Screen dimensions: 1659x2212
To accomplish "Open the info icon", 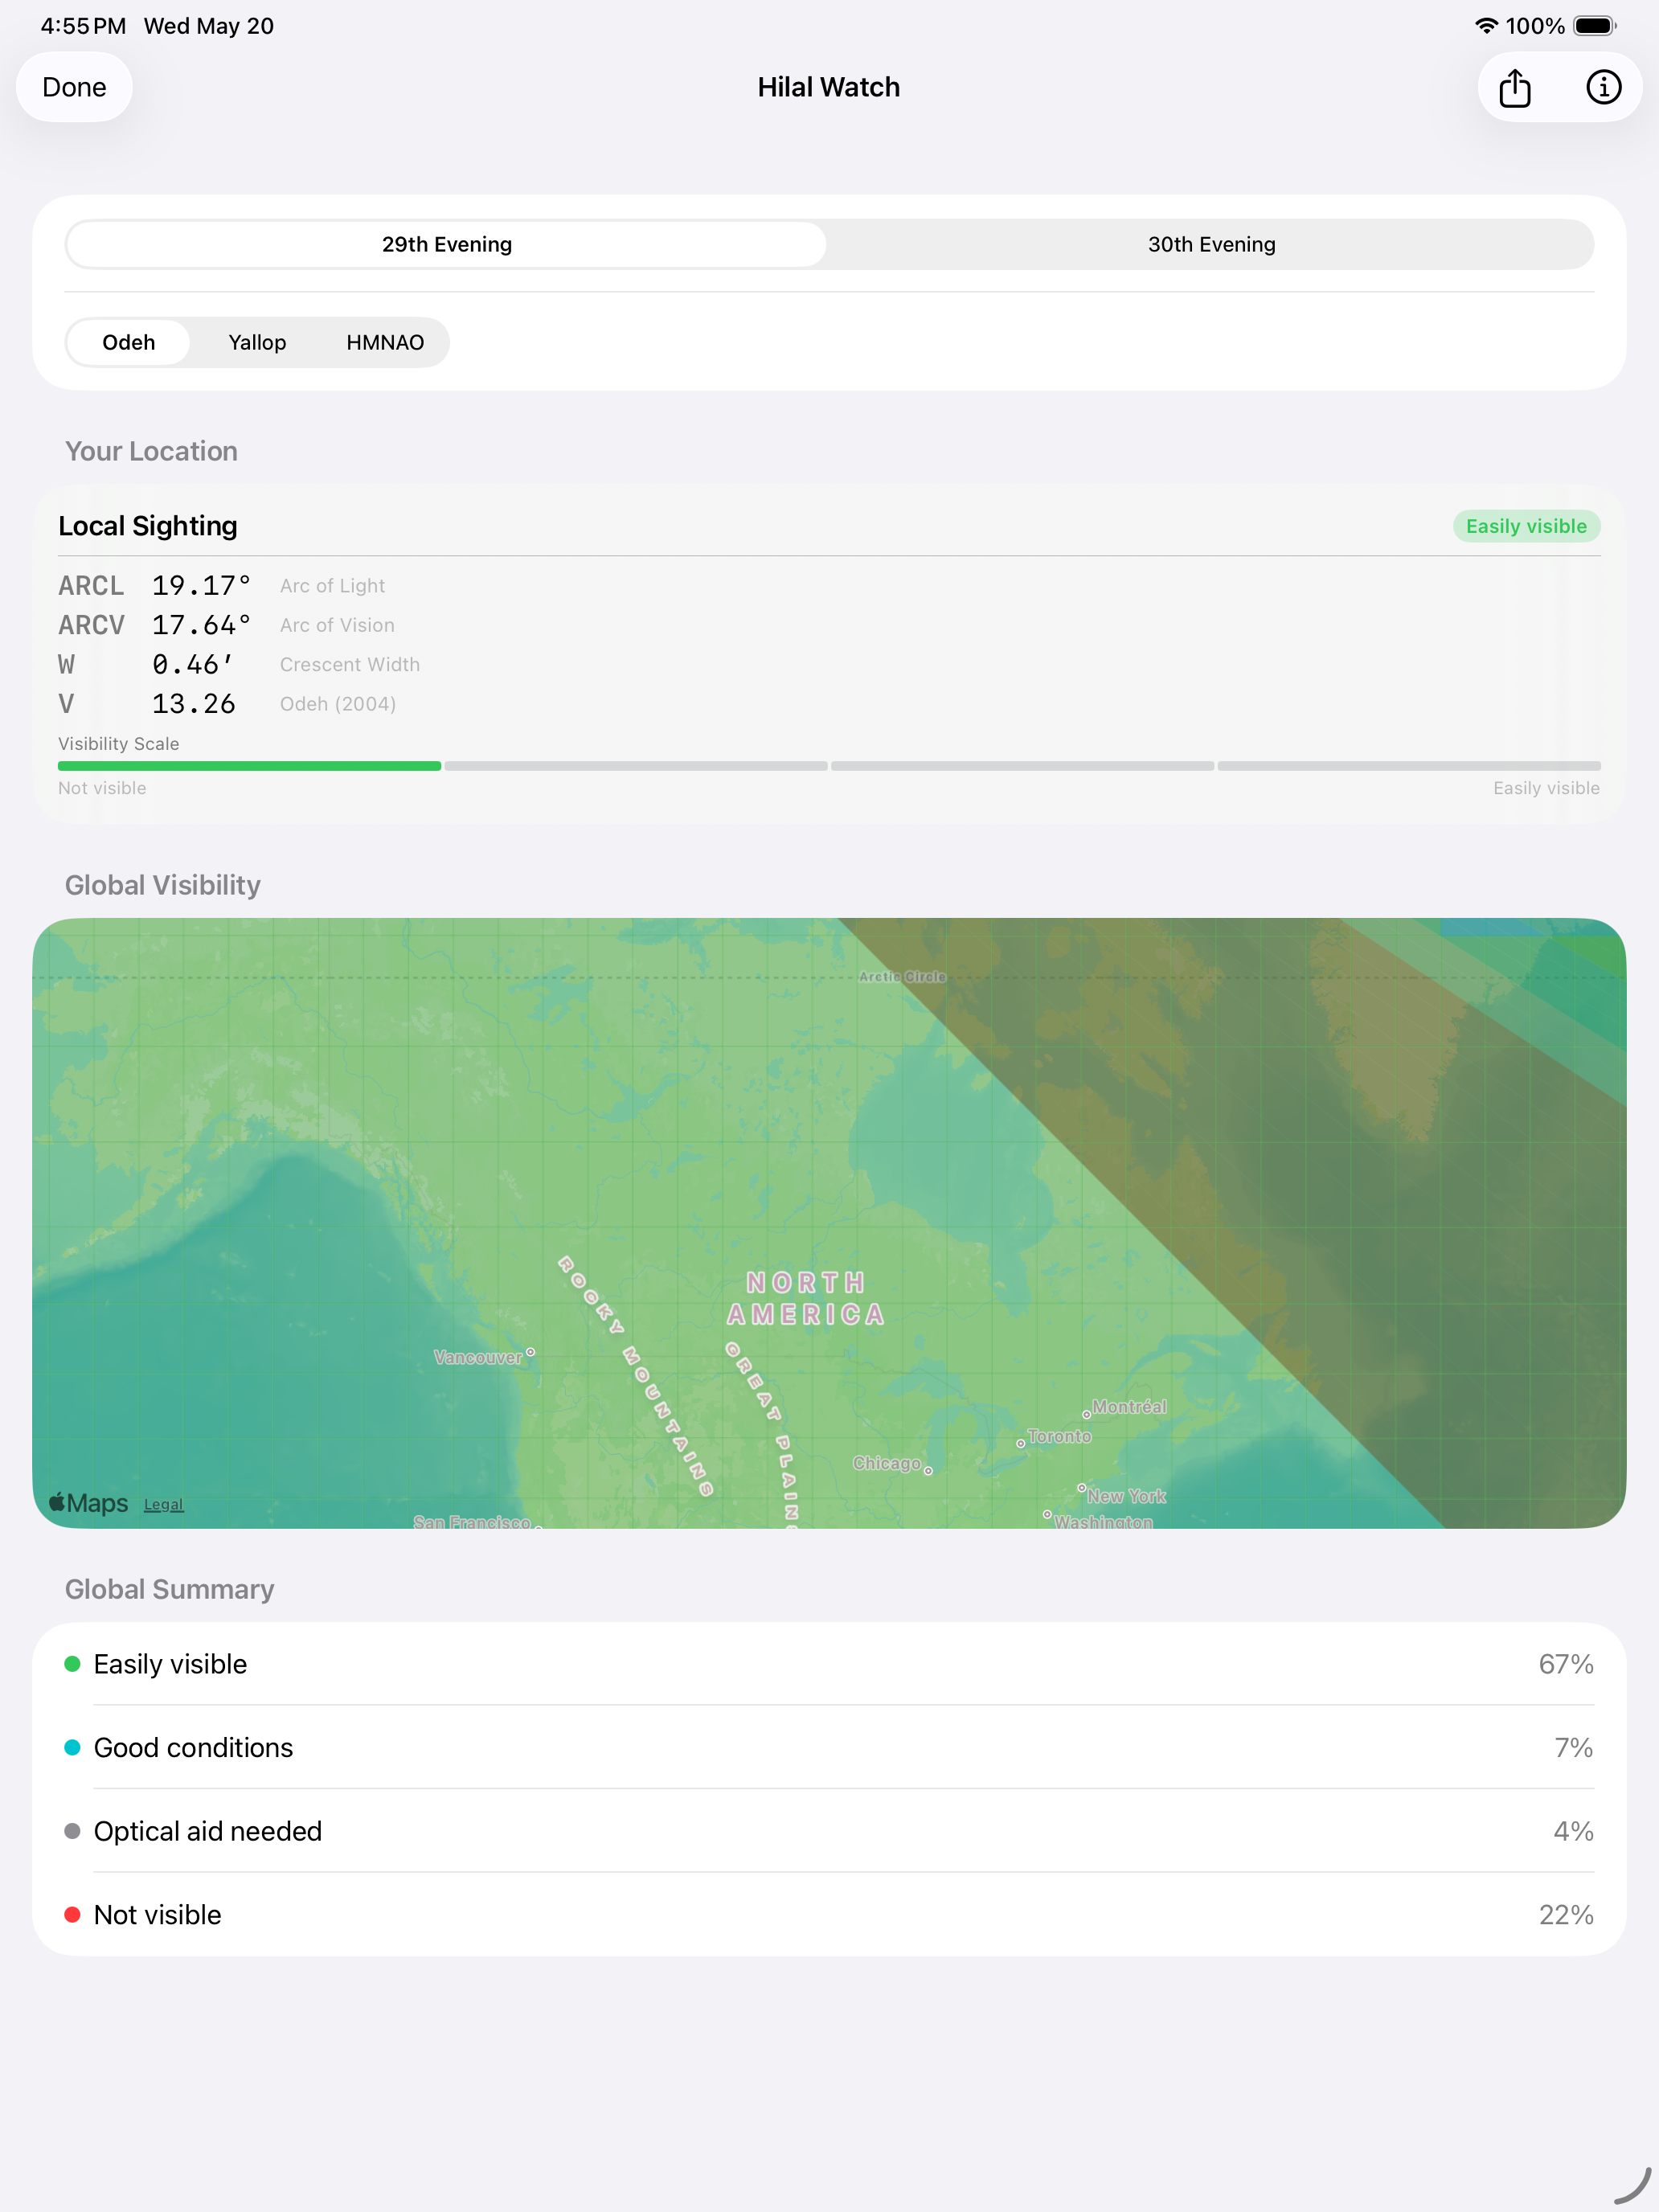I will pos(1603,87).
